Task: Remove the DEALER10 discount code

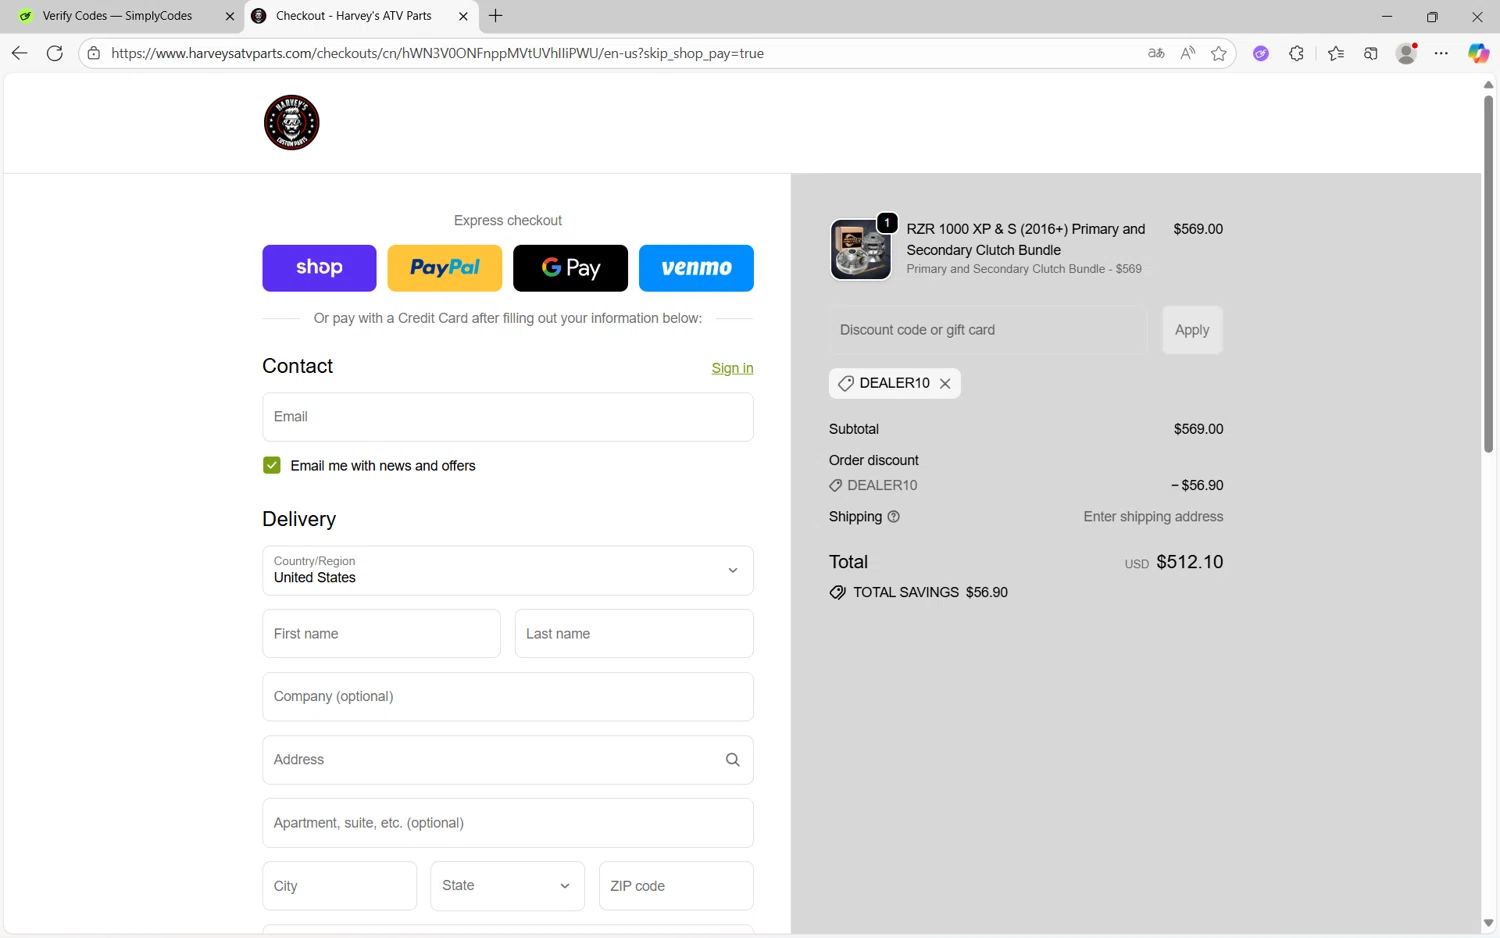Action: [945, 383]
